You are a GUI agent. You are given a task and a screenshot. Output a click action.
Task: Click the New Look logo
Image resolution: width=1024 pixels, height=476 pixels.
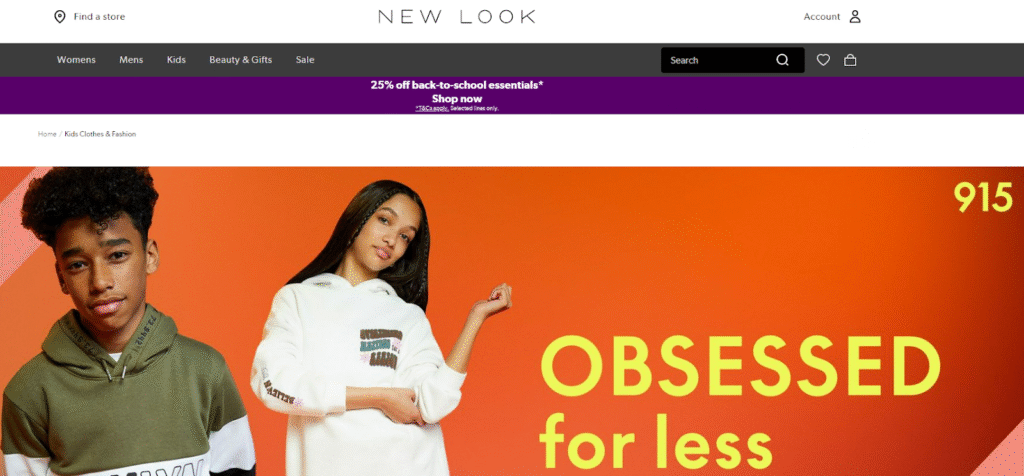456,17
